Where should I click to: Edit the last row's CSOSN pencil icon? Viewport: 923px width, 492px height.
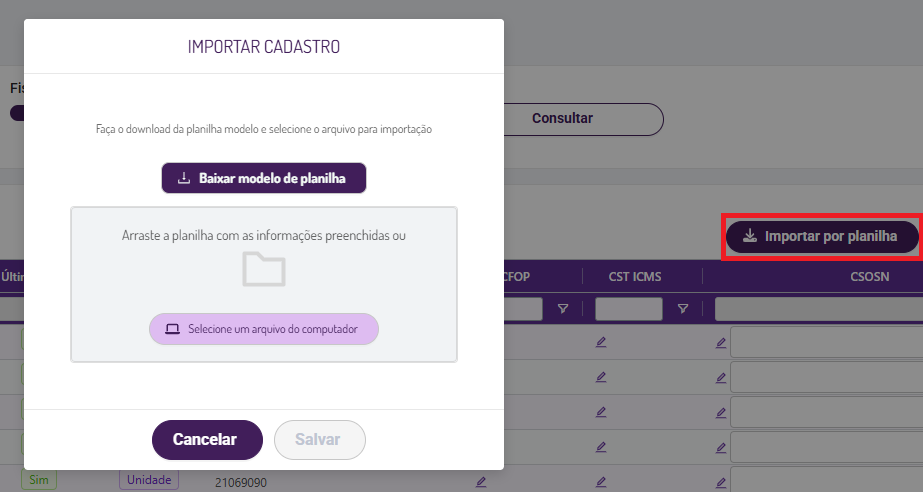pyautogui.click(x=721, y=483)
